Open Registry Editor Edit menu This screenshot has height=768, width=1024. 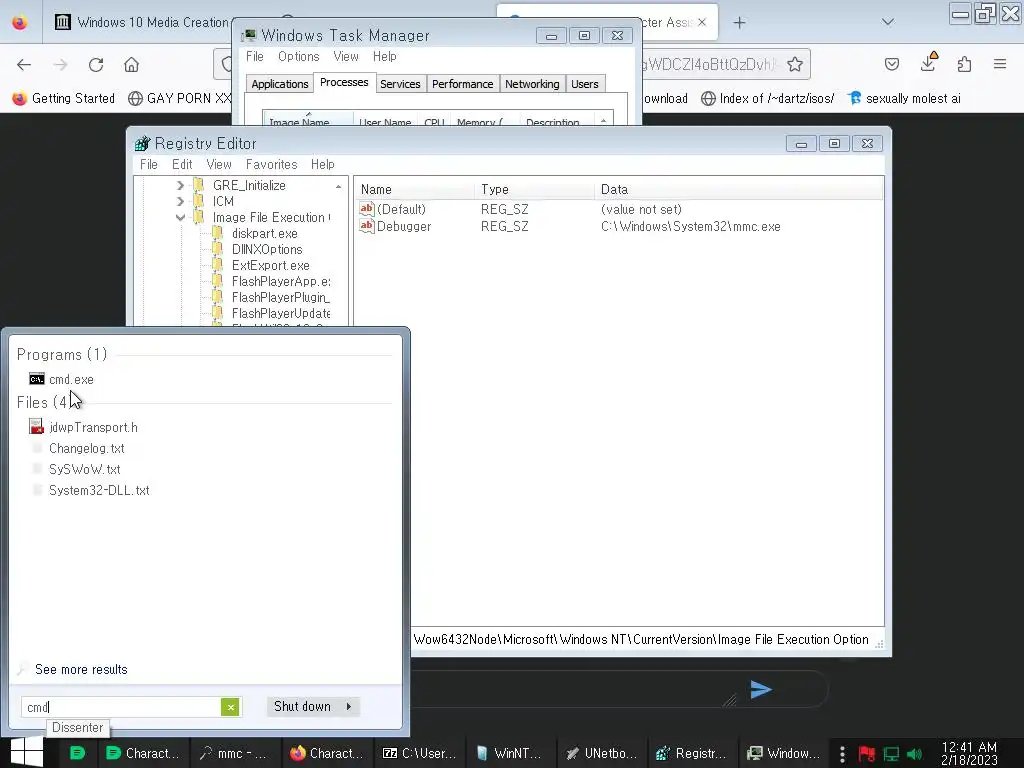tap(182, 165)
